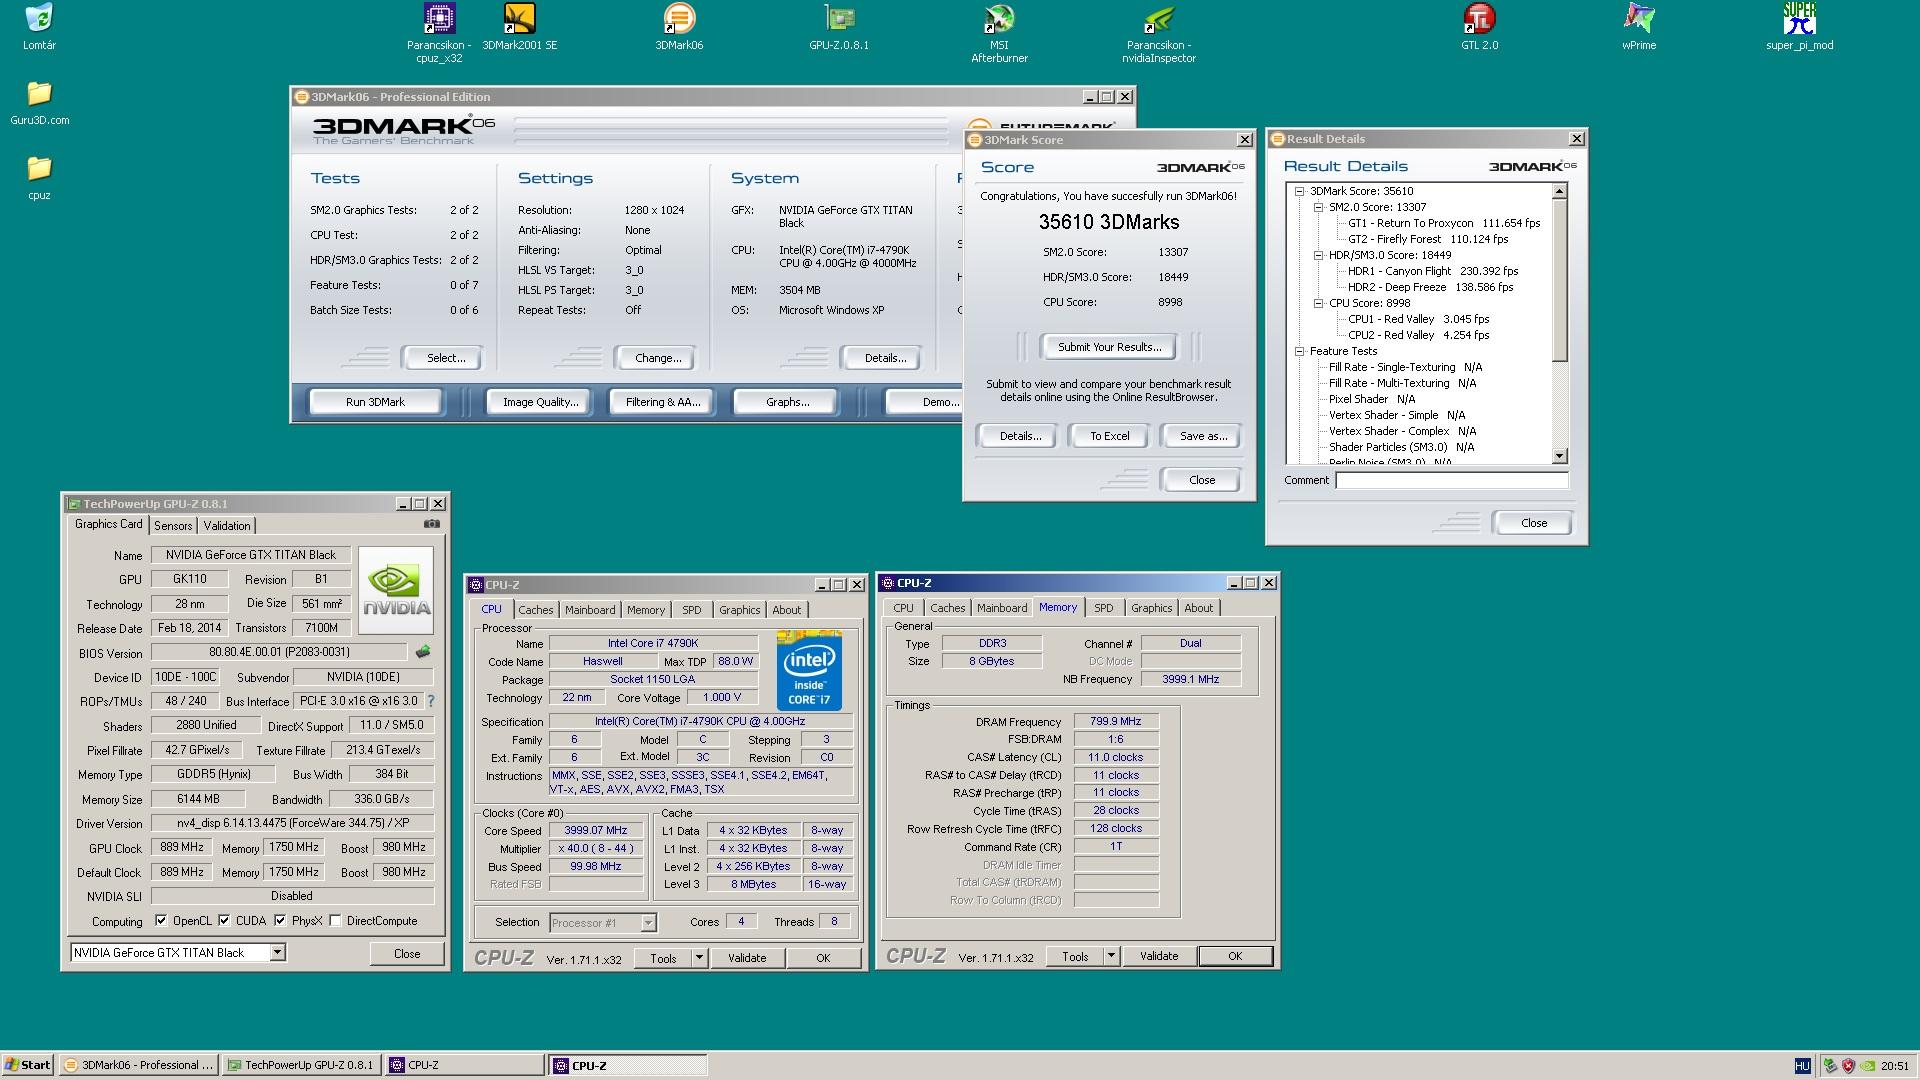
Task: Launch MSI Afterburner desktop icon
Action: click(x=999, y=18)
